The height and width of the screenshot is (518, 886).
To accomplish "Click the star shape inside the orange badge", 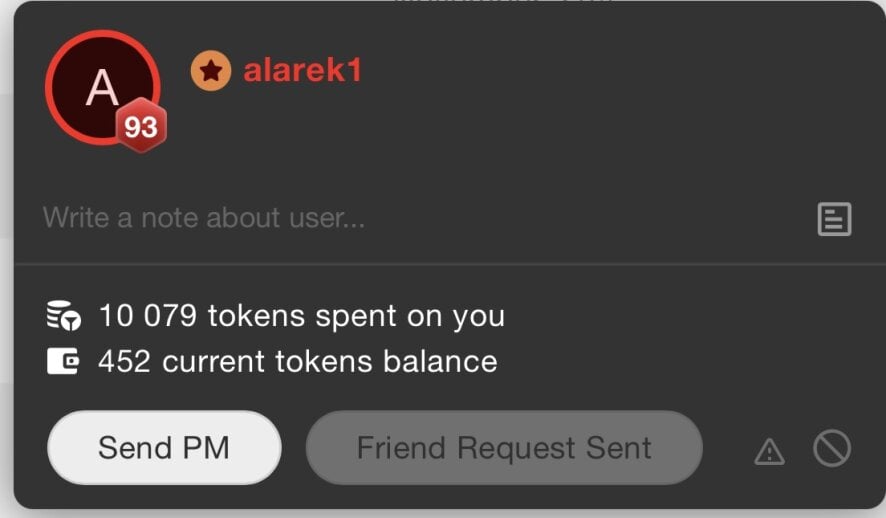I will coord(211,71).
